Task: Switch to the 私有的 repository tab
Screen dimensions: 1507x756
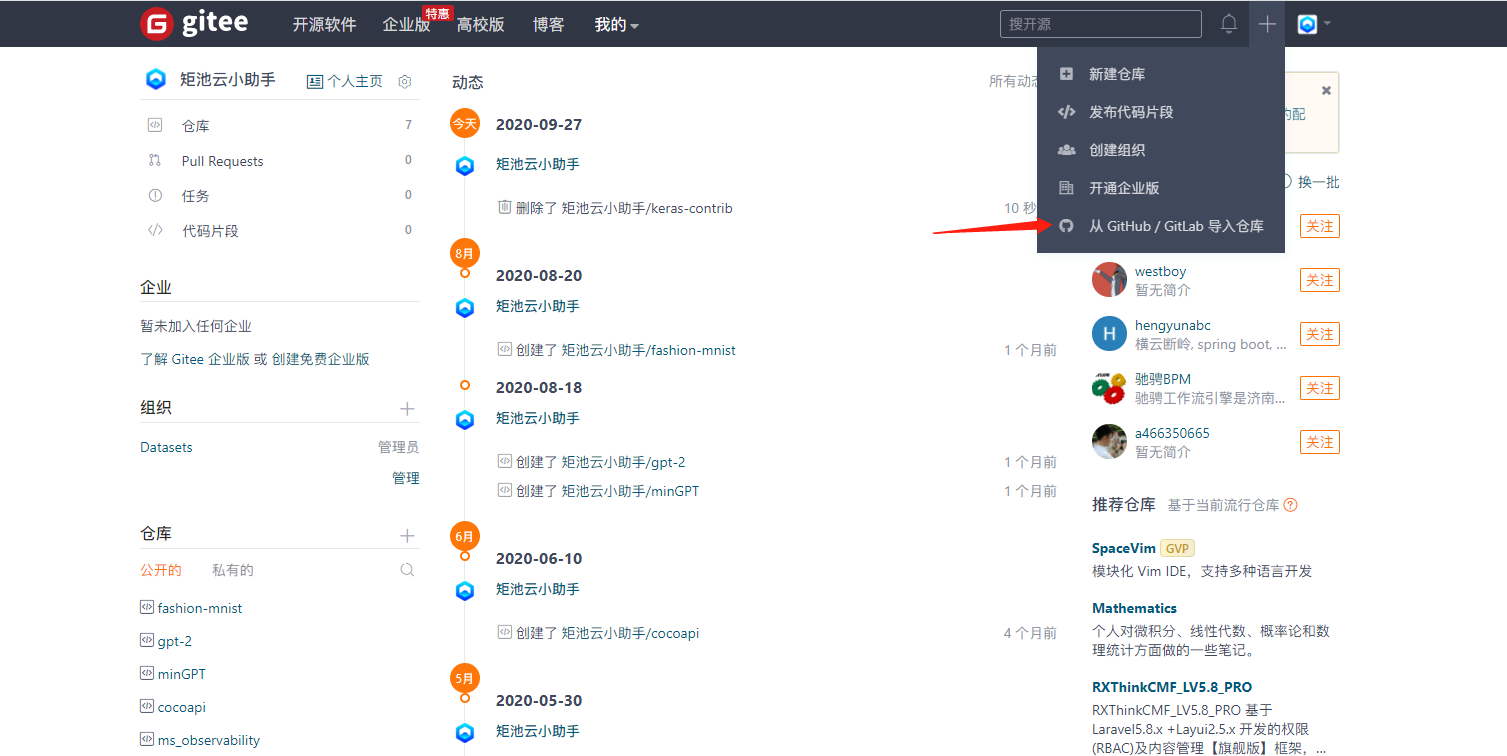Action: [232, 570]
